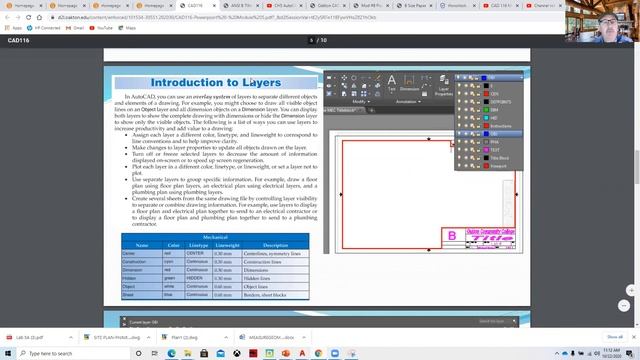Open File Explorer from taskbar
The image size is (640, 360).
[x=188, y=353]
